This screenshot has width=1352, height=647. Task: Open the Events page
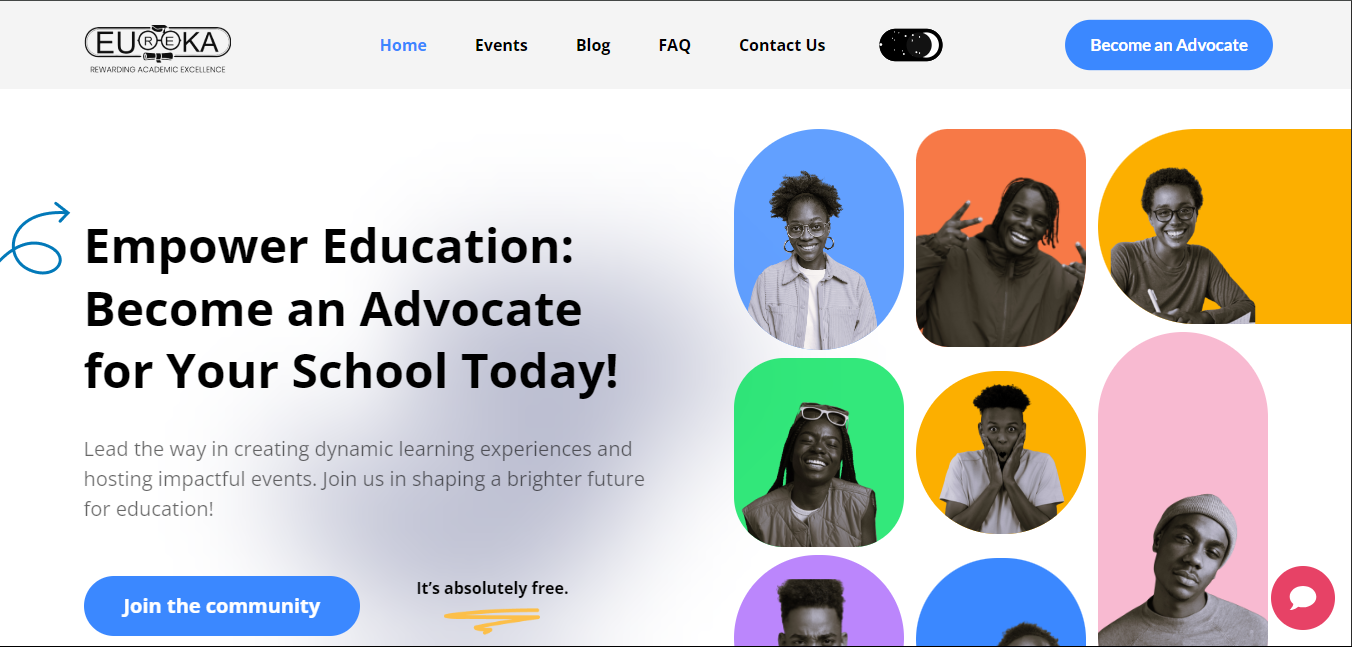[x=501, y=45]
